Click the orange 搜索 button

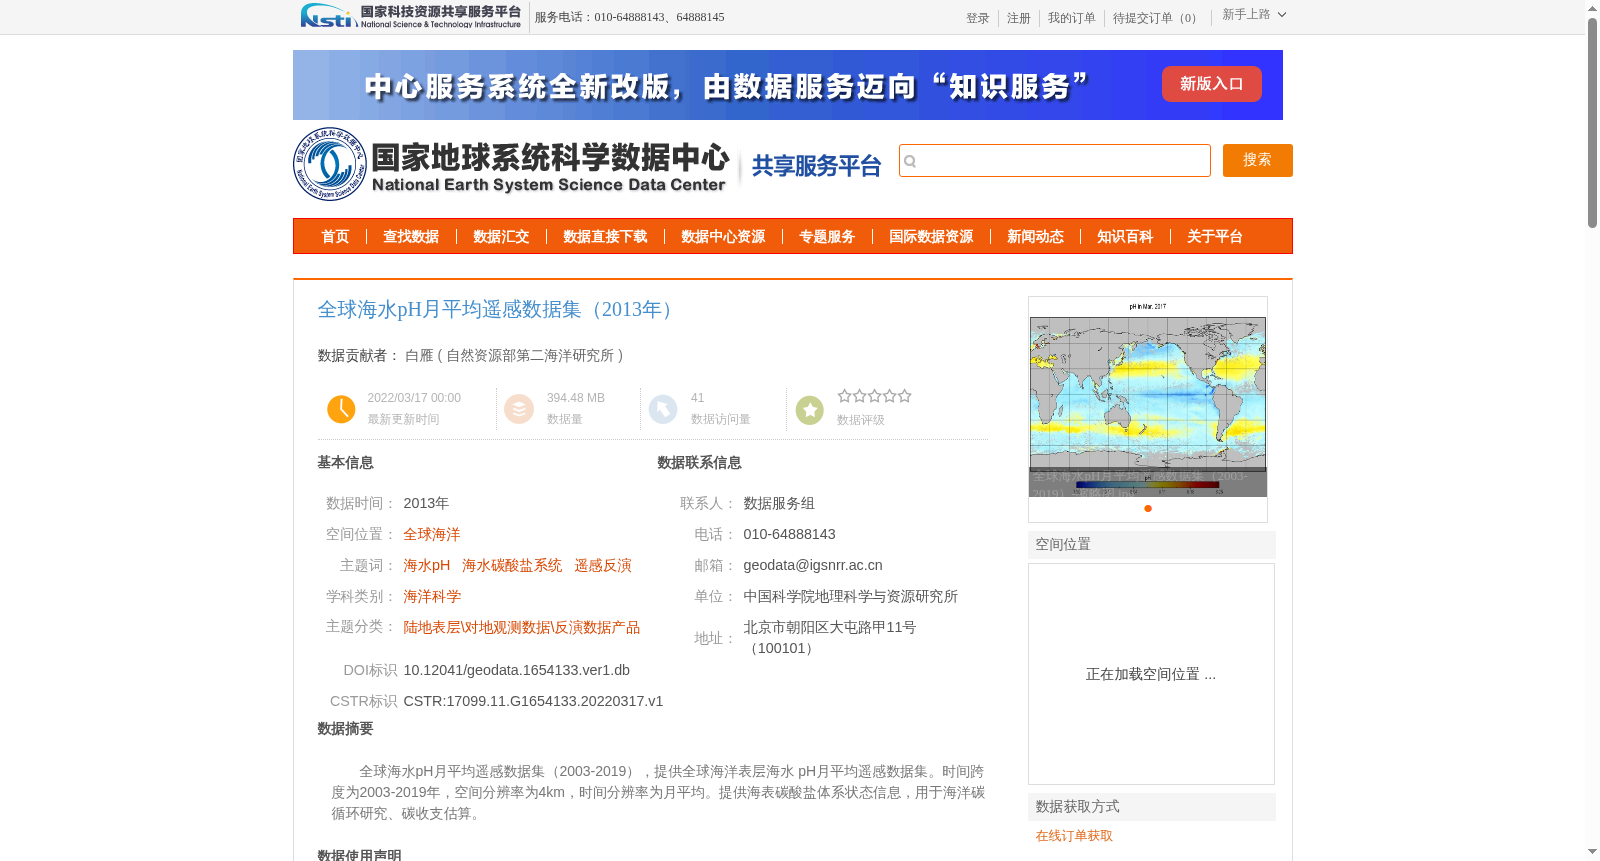1258,160
